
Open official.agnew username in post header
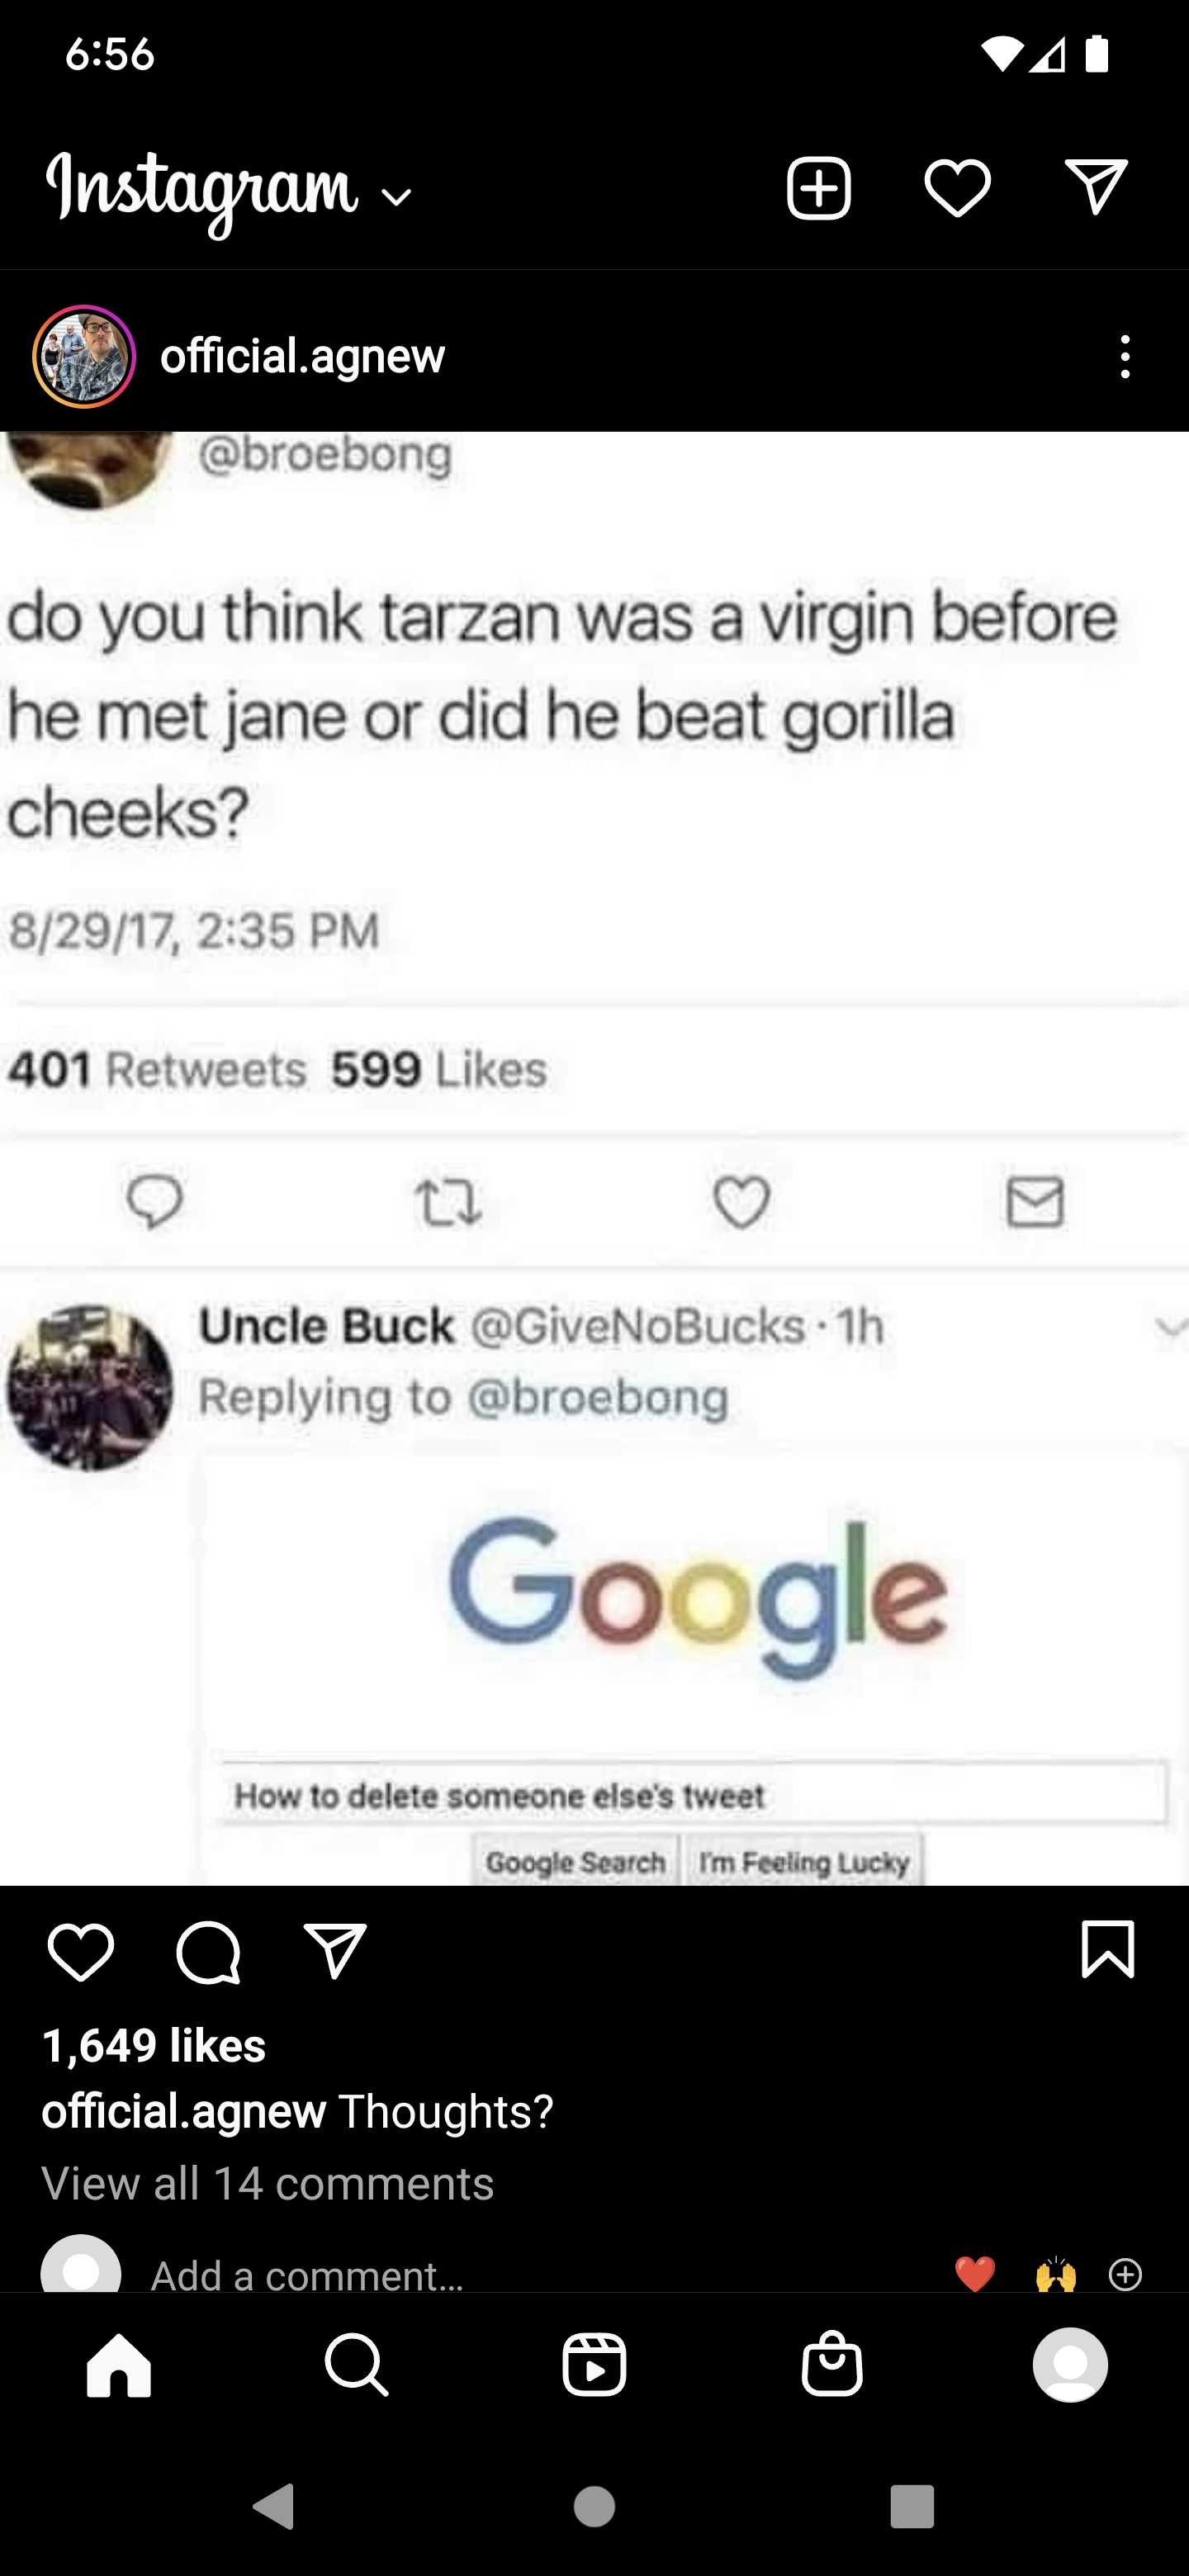pos(302,356)
